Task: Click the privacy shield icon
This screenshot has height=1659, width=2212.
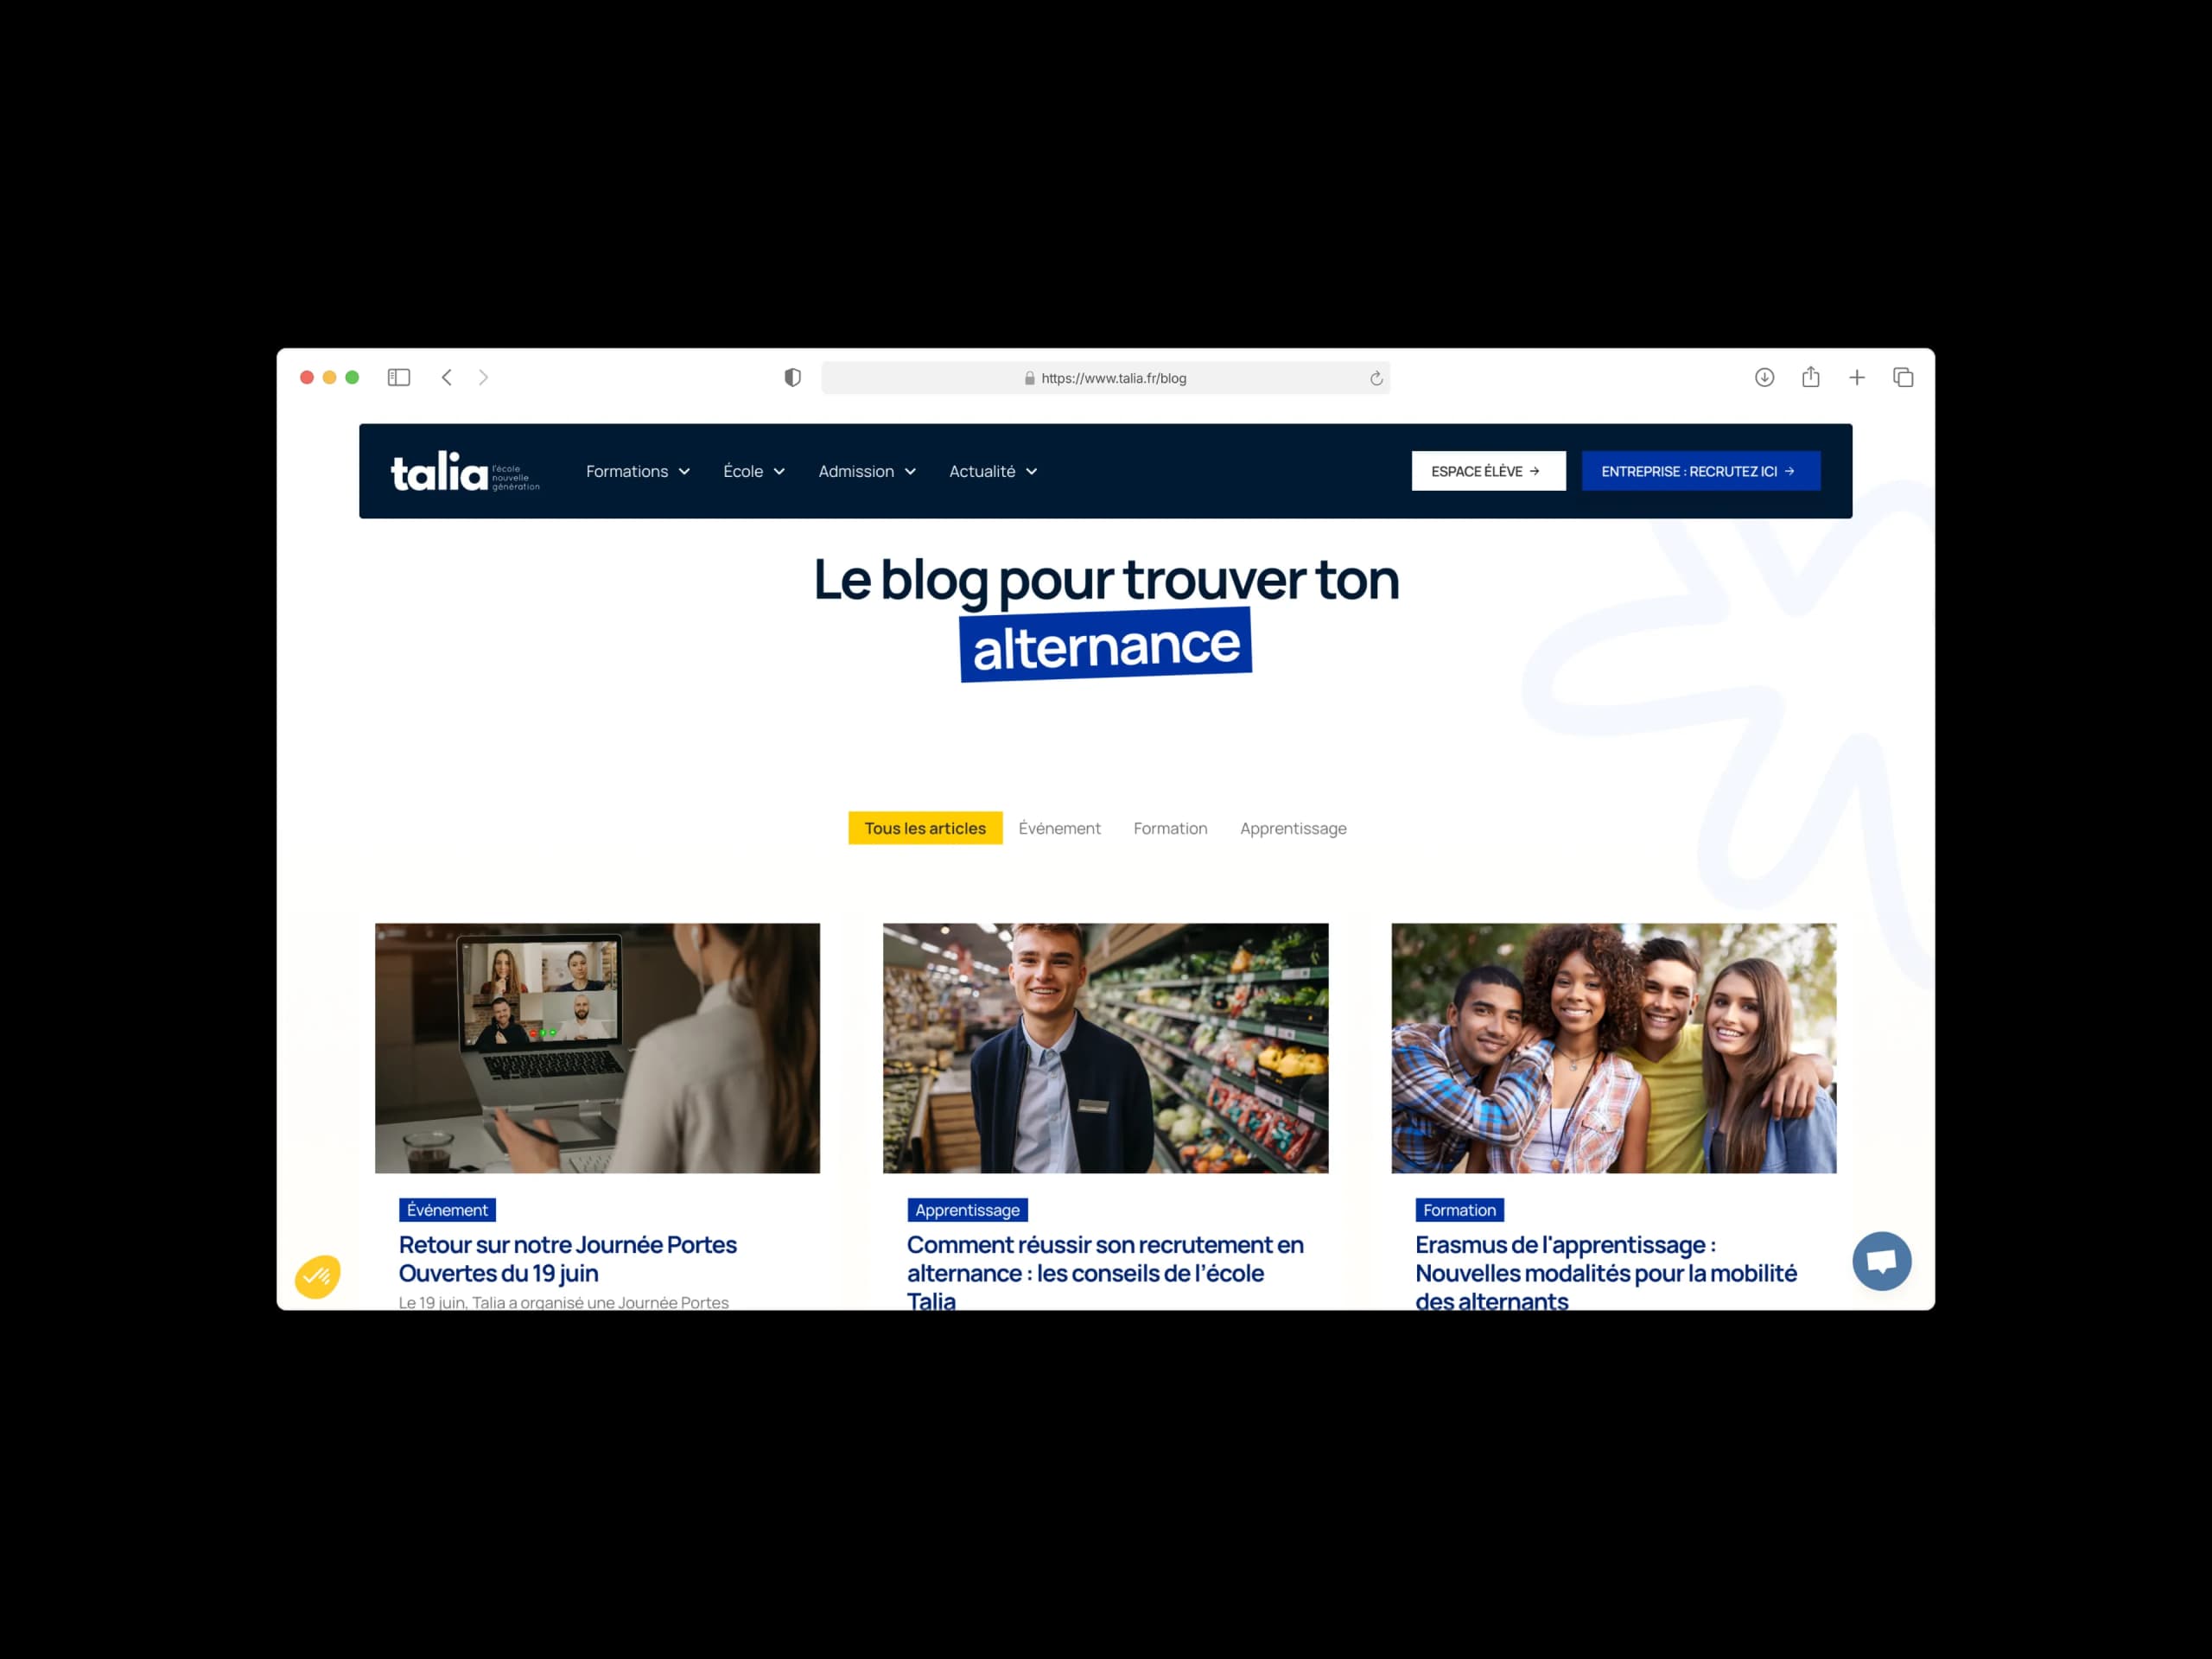Action: [x=792, y=377]
